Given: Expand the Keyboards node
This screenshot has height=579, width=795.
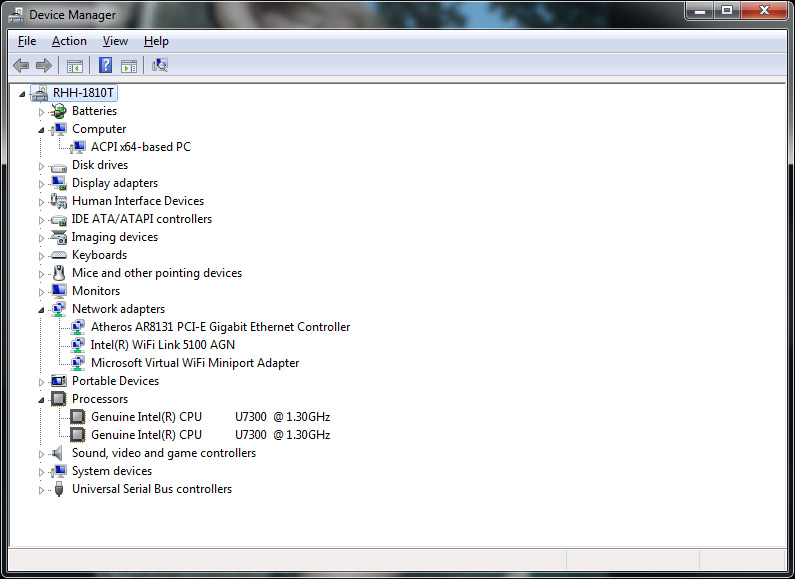Looking at the screenshot, I should 42,256.
